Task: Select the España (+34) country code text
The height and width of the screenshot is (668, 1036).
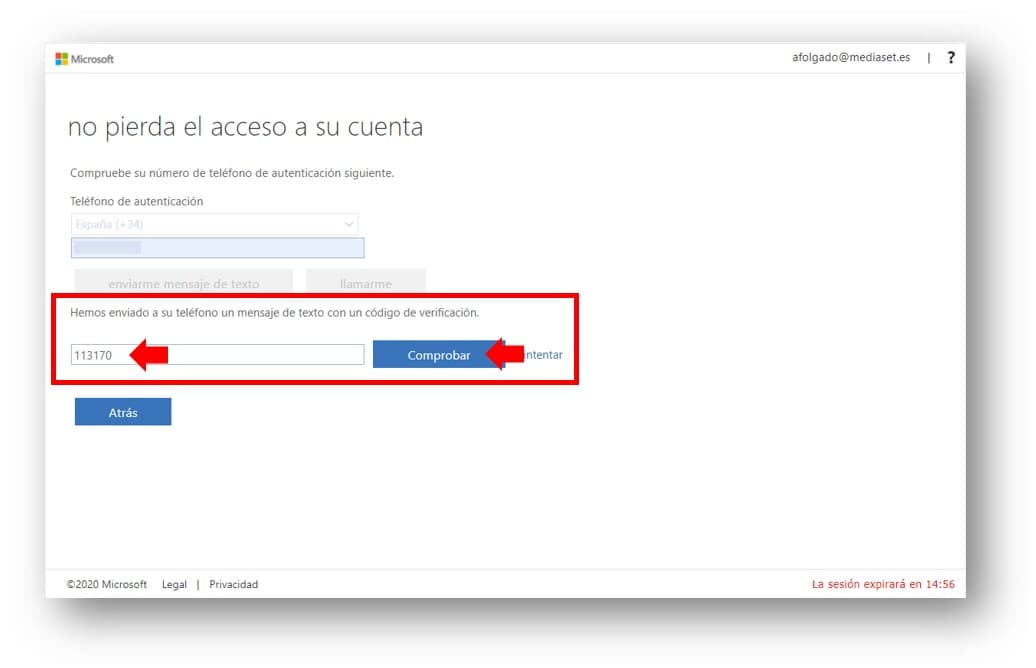Action: tap(109, 225)
